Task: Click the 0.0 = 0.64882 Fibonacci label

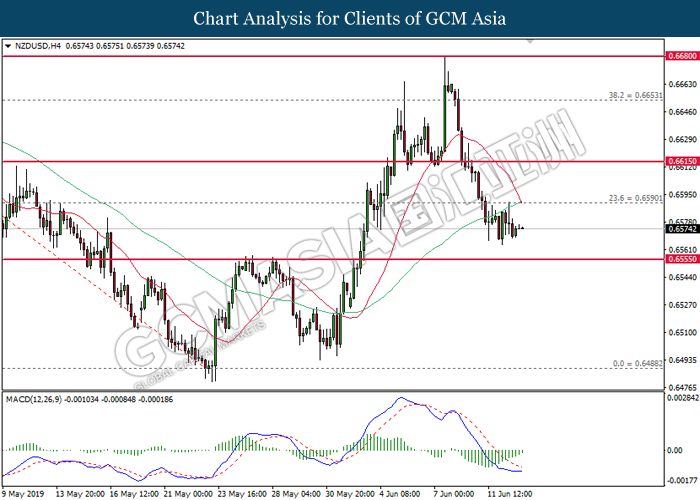Action: pos(638,363)
